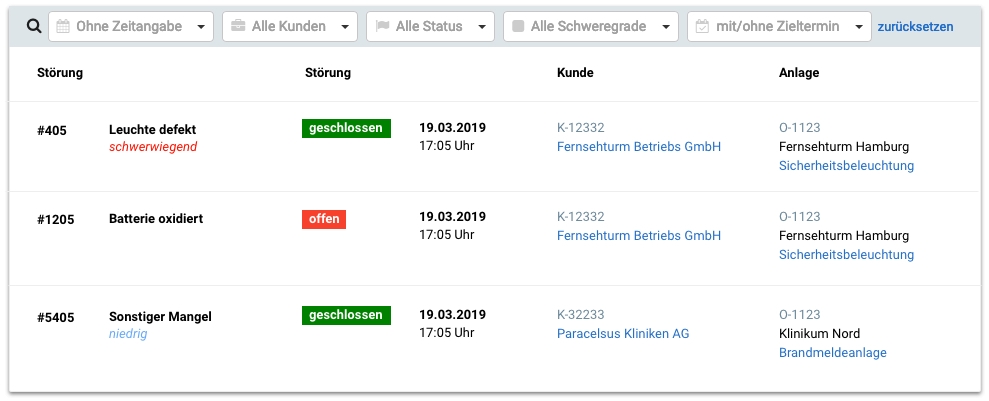Select the 'Batterie oxidiert' fault entry

(x=156, y=219)
